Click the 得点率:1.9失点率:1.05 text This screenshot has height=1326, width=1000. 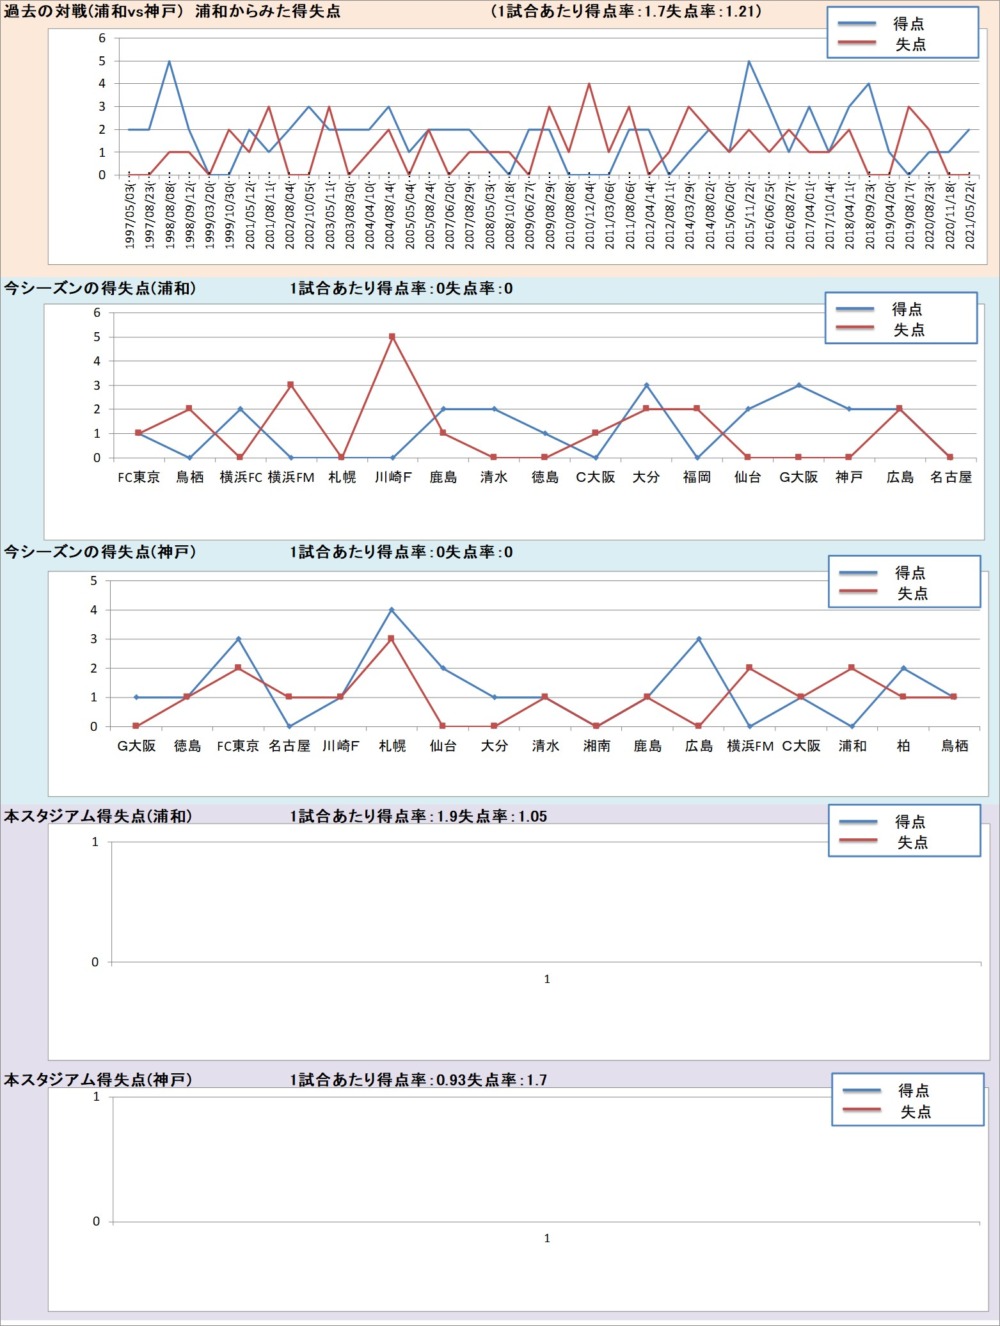point(418,816)
